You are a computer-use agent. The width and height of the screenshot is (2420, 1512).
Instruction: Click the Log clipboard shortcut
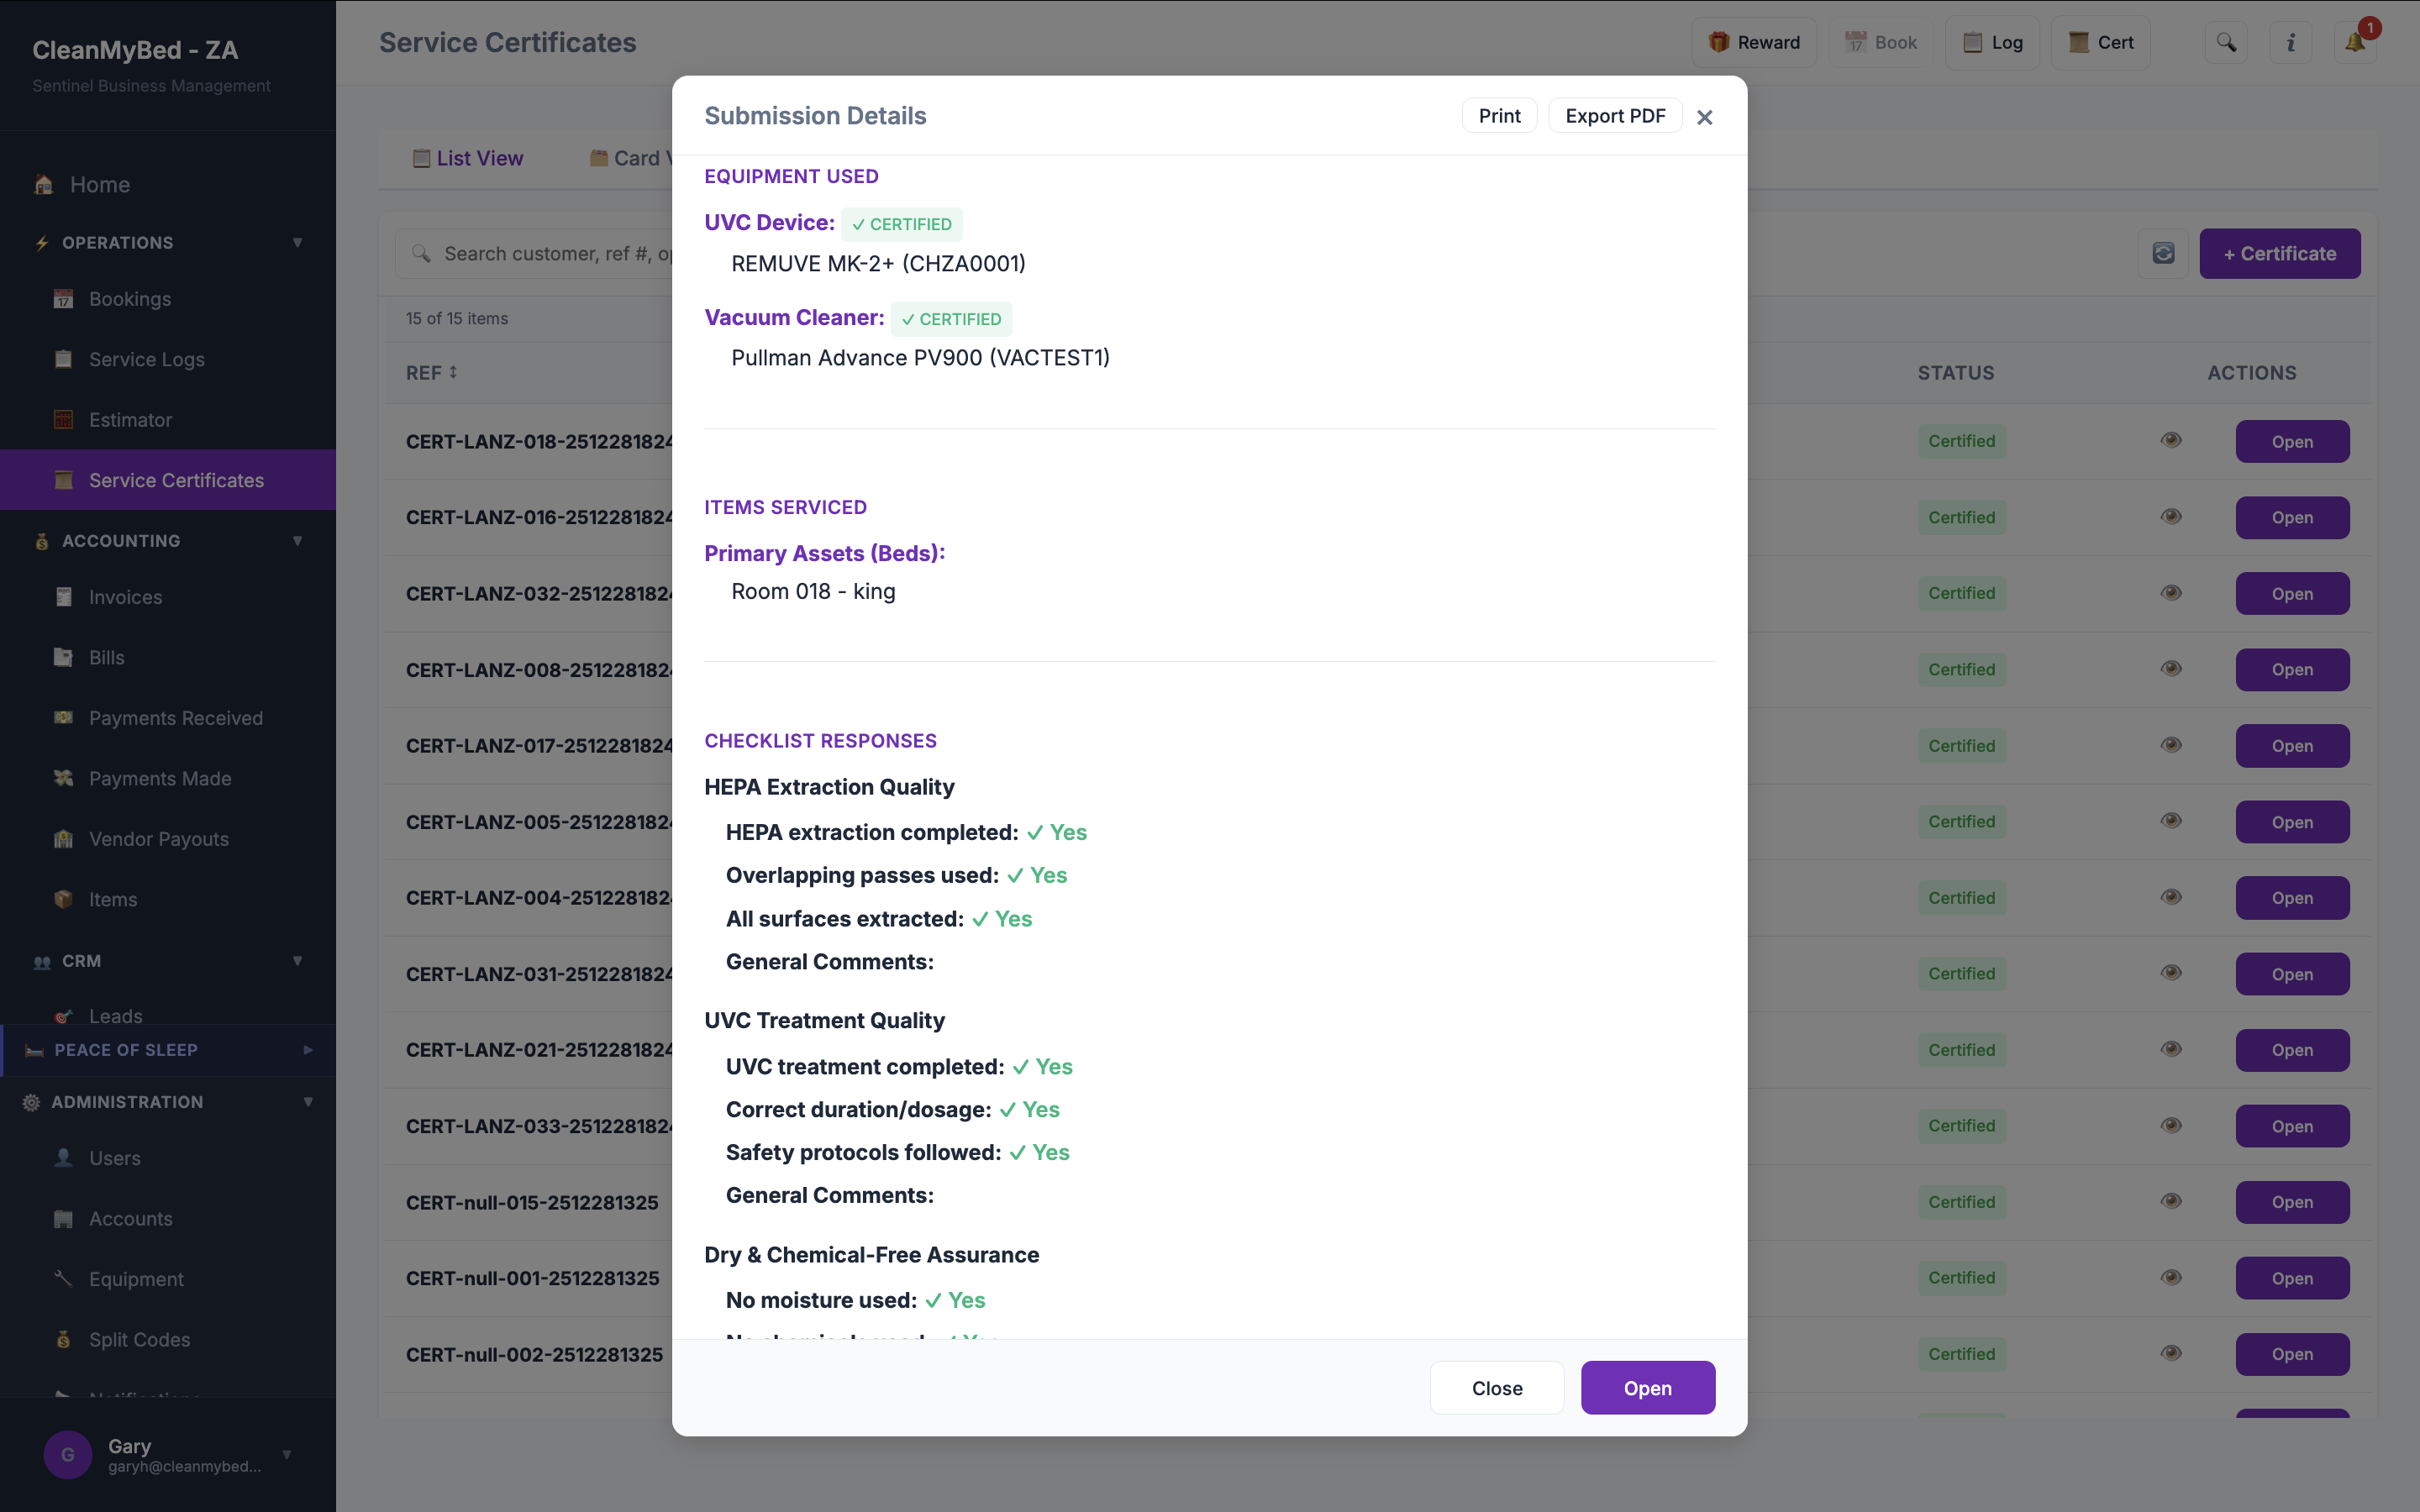[1992, 43]
